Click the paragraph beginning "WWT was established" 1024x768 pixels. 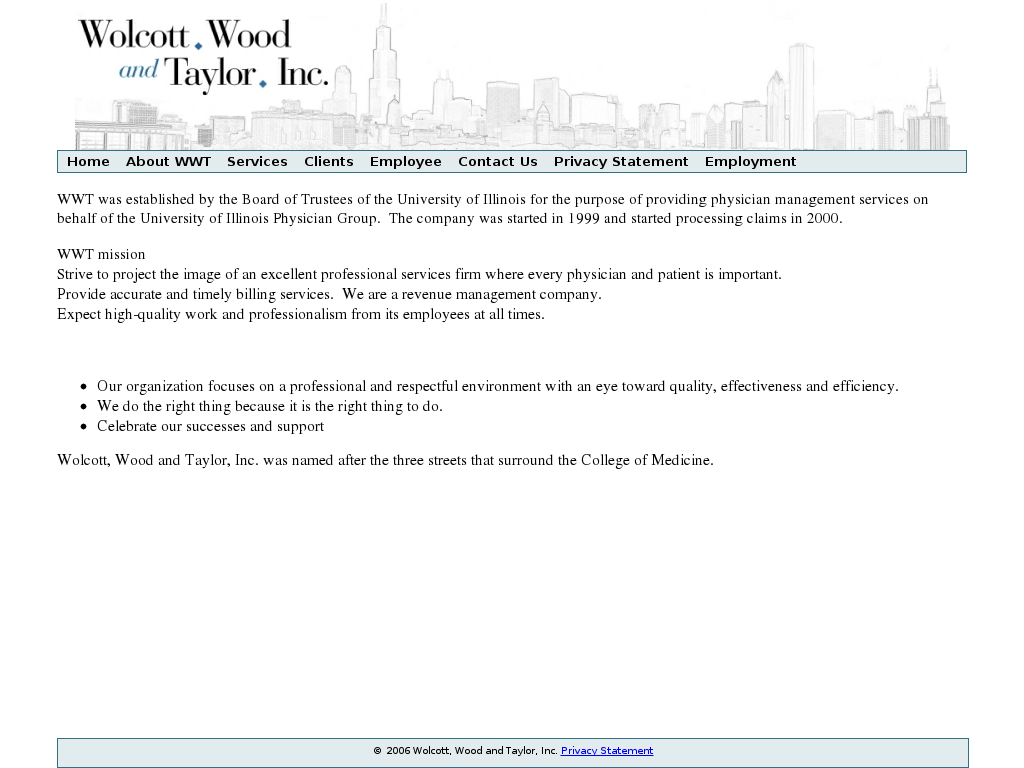pos(492,208)
